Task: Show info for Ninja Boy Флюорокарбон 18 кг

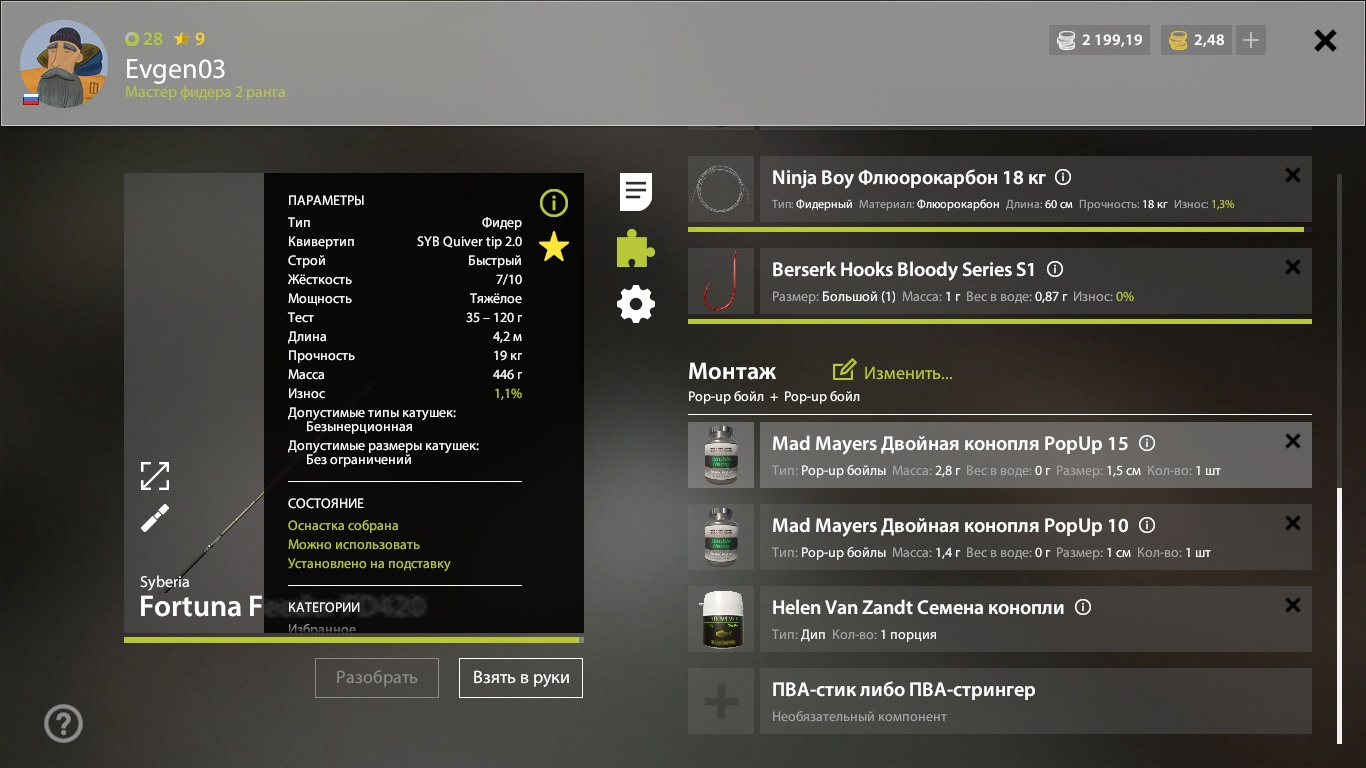Action: coord(1063,178)
